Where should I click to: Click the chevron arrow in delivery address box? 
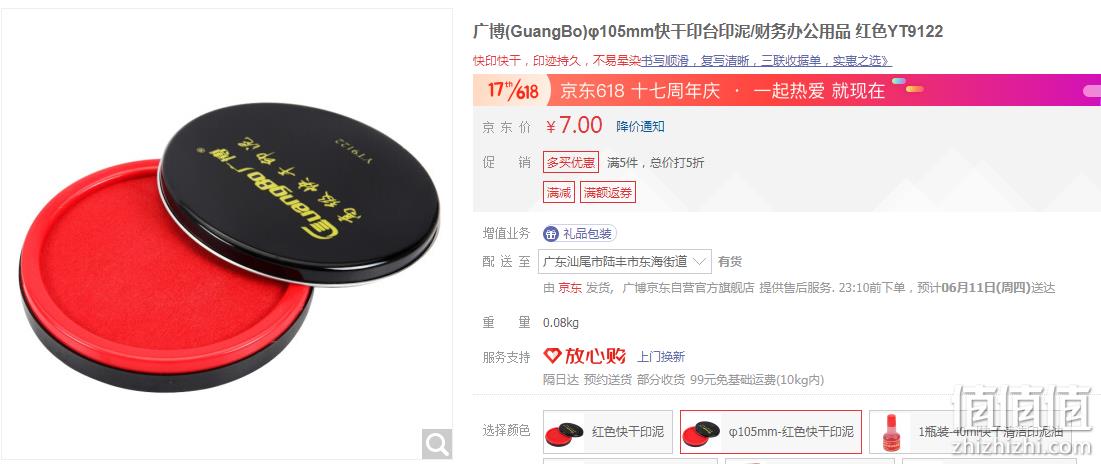699,262
